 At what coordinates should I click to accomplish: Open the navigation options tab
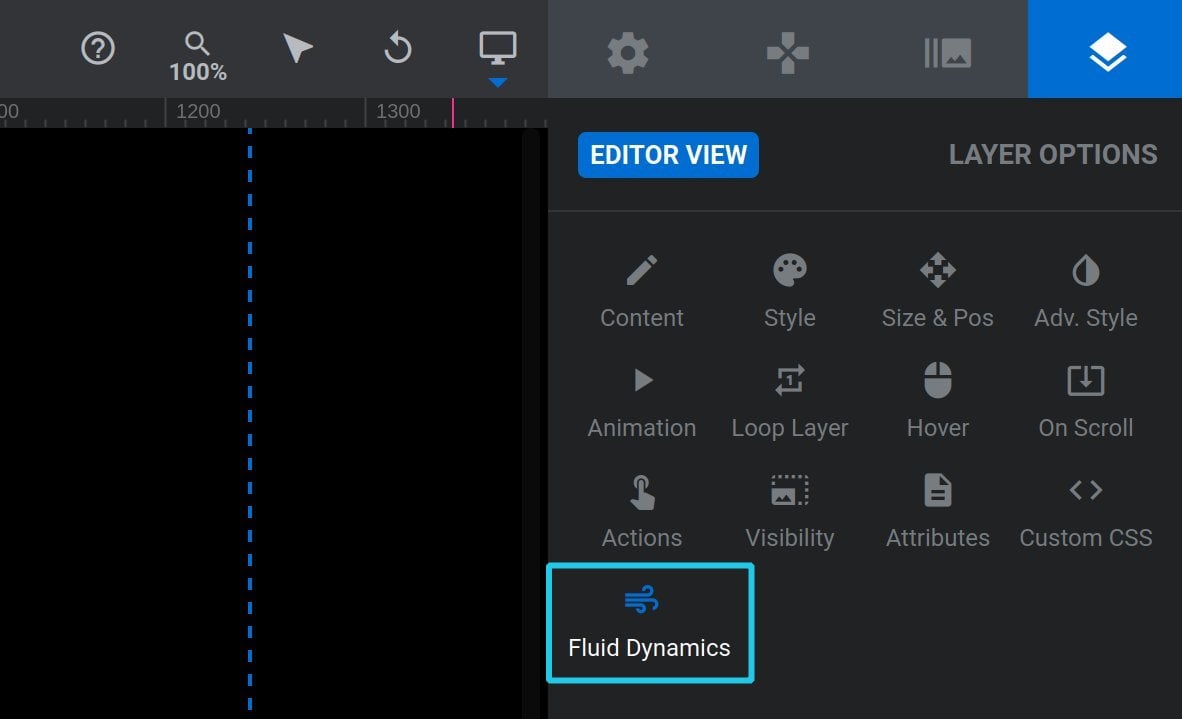788,53
